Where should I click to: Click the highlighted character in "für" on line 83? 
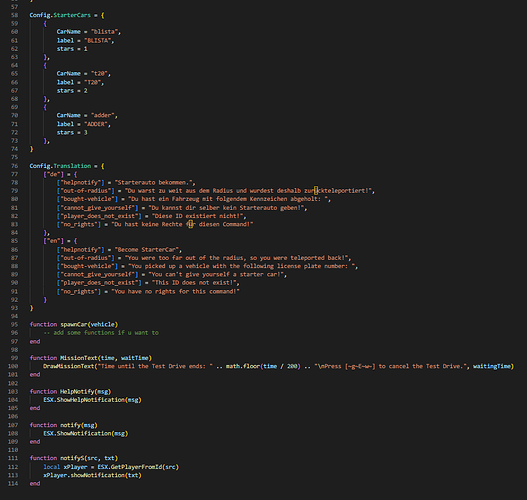click(x=191, y=224)
